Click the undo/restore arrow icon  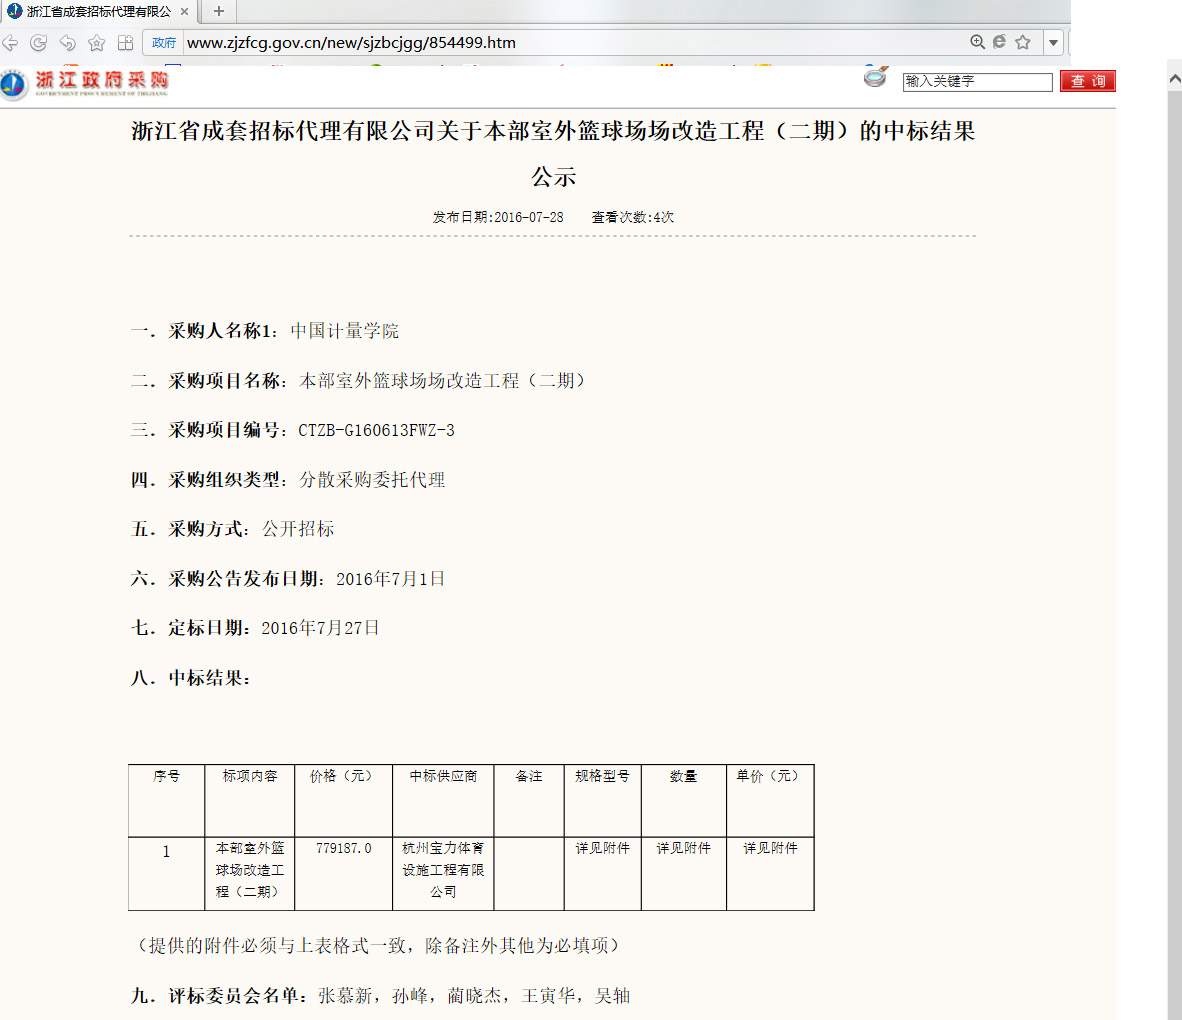pos(67,43)
